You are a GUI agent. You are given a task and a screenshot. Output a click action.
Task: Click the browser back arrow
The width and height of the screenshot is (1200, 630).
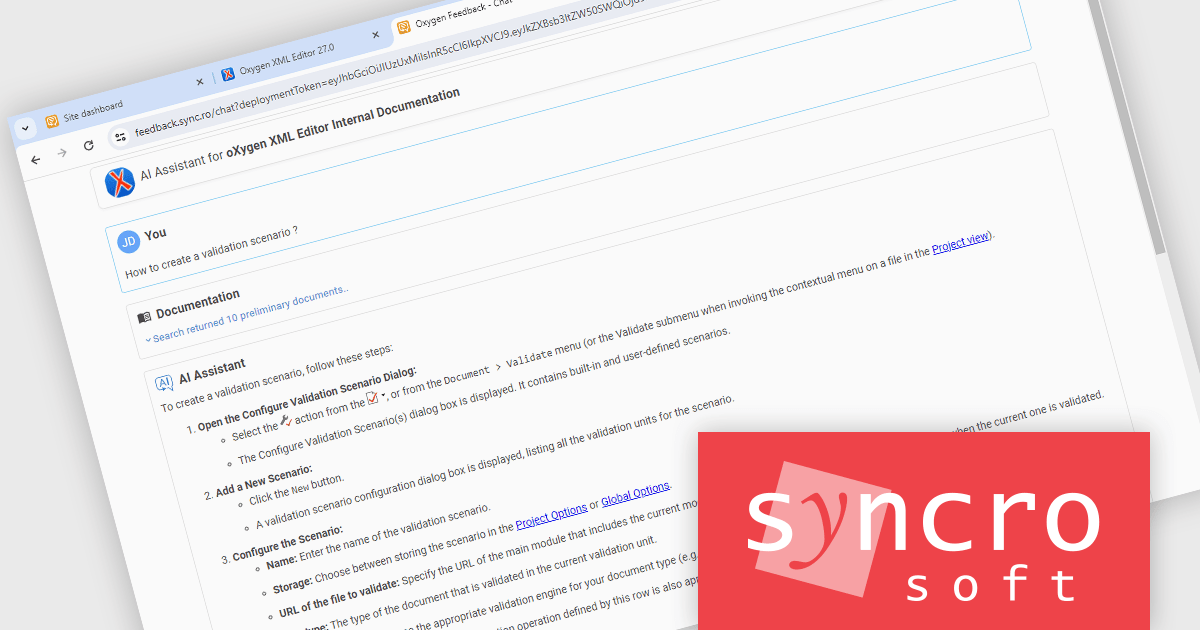(36, 160)
